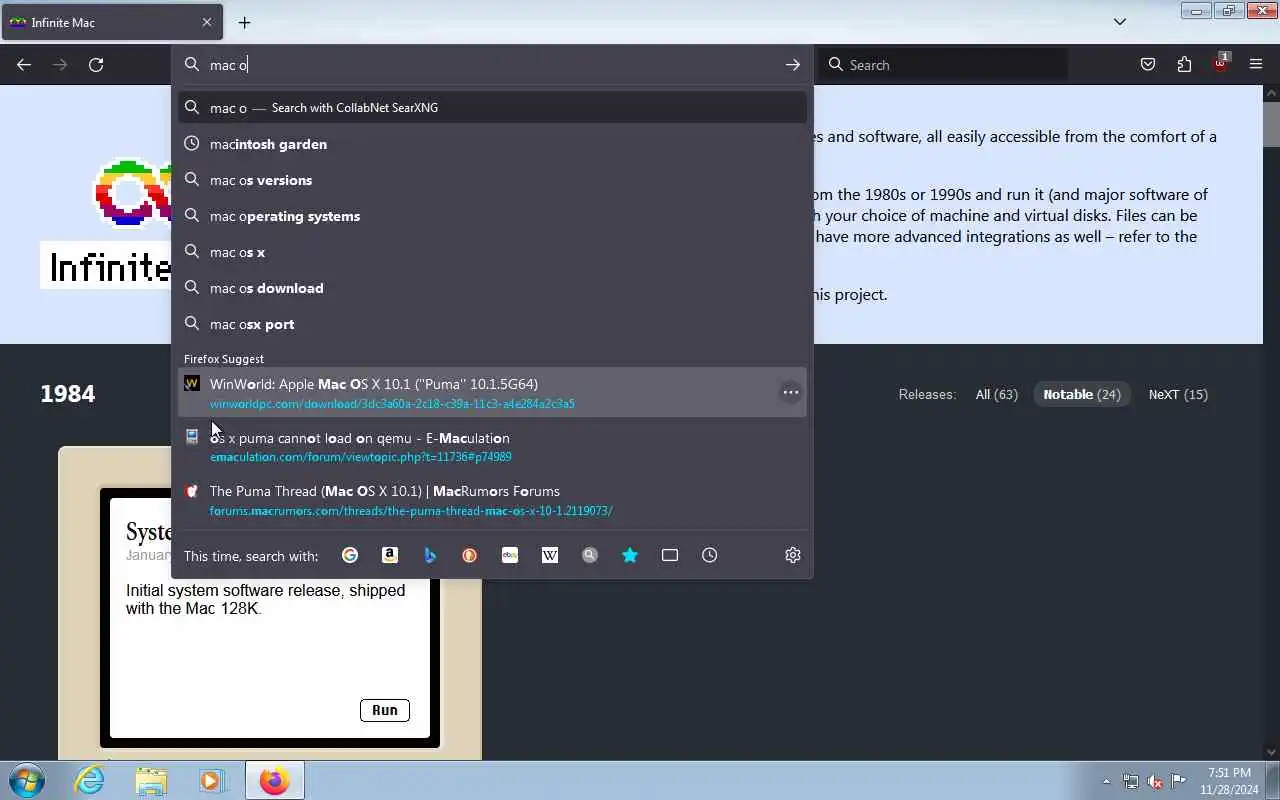Open the Extensions puzzle icon
Image resolution: width=1280 pixels, height=800 pixels.
coord(1184,65)
